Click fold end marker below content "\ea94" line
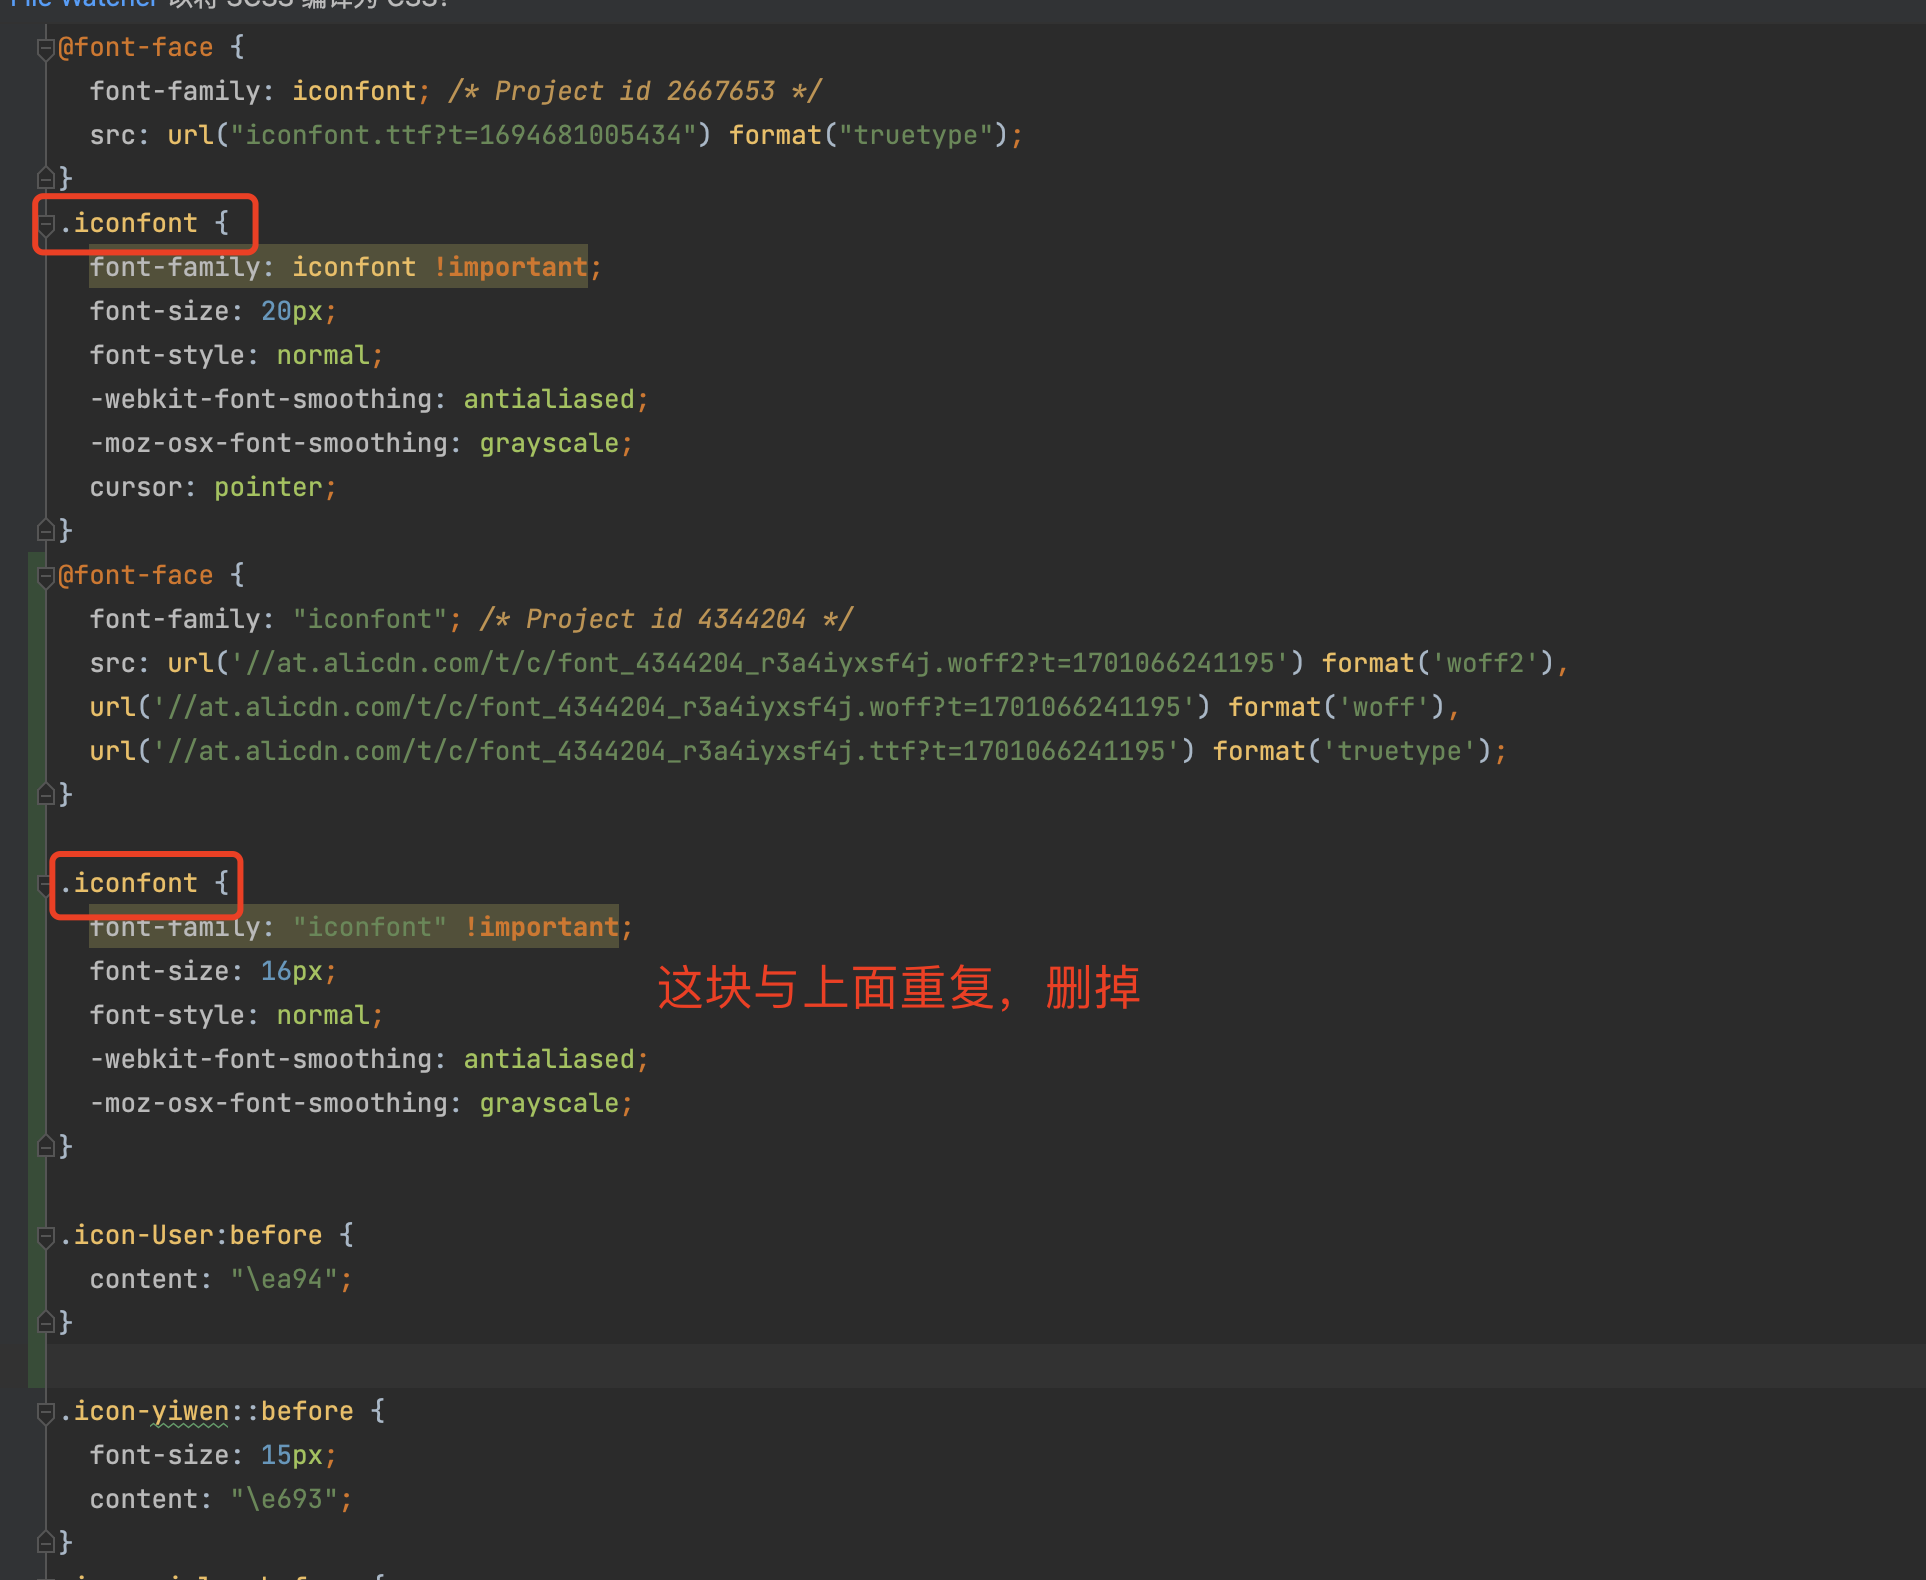The image size is (1926, 1580). (x=45, y=1322)
